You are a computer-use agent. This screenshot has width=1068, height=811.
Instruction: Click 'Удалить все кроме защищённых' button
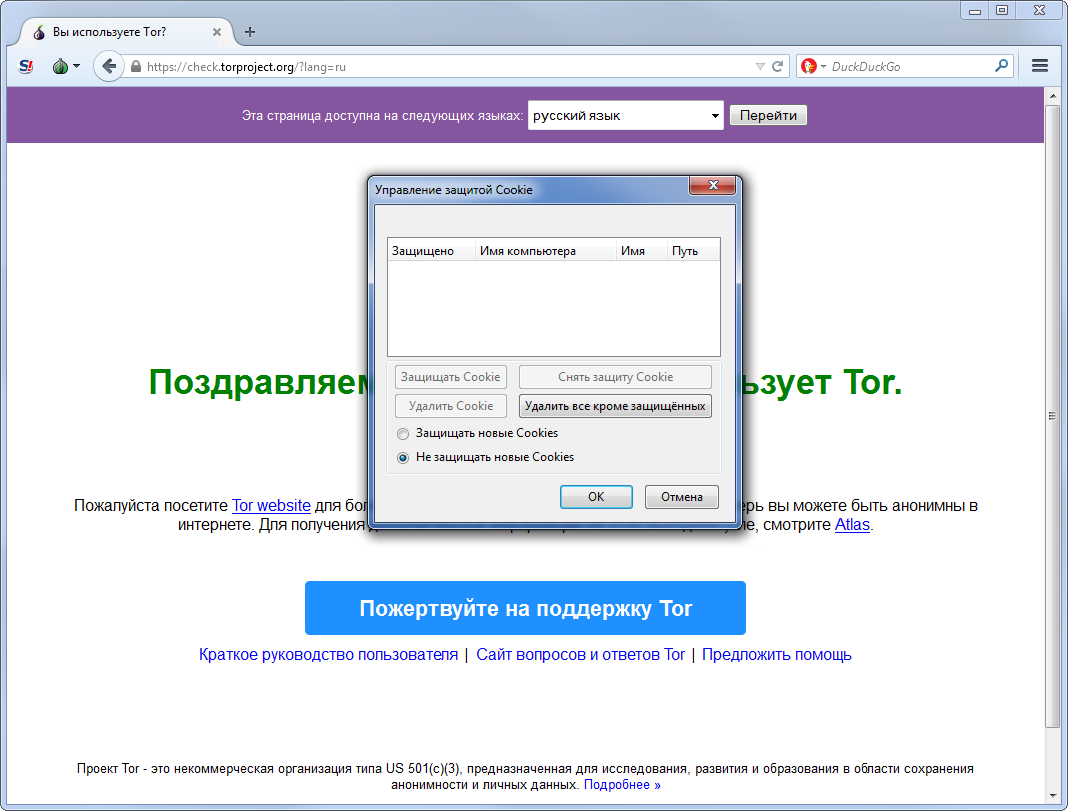pyautogui.click(x=615, y=406)
